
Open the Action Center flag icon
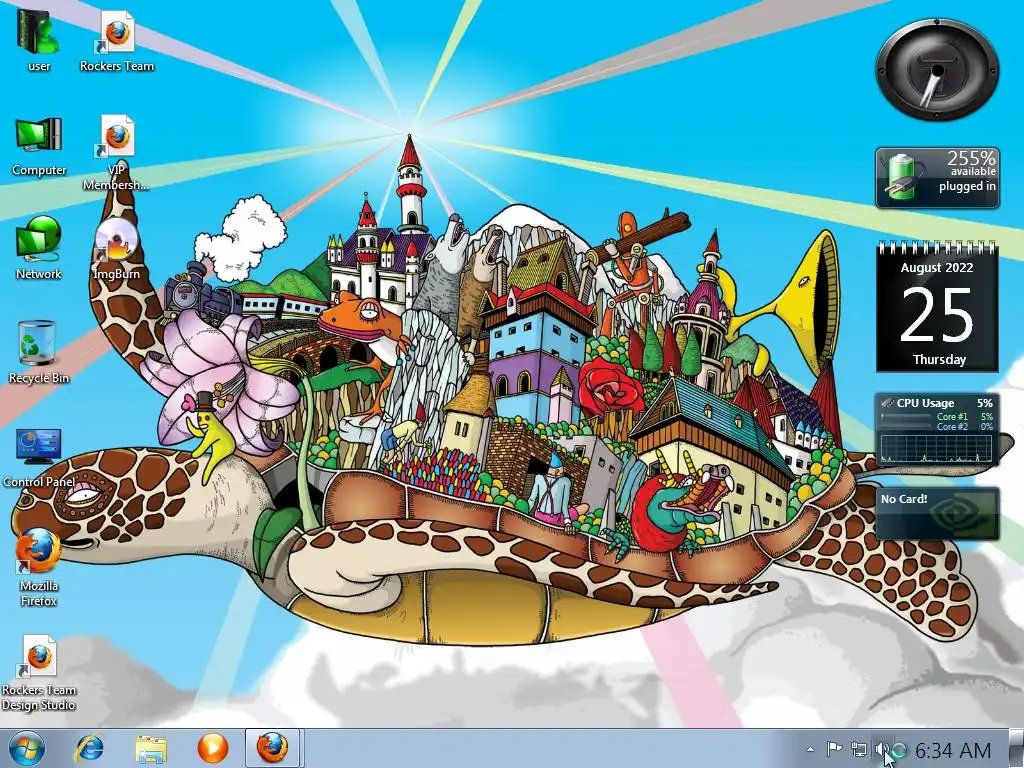[834, 750]
